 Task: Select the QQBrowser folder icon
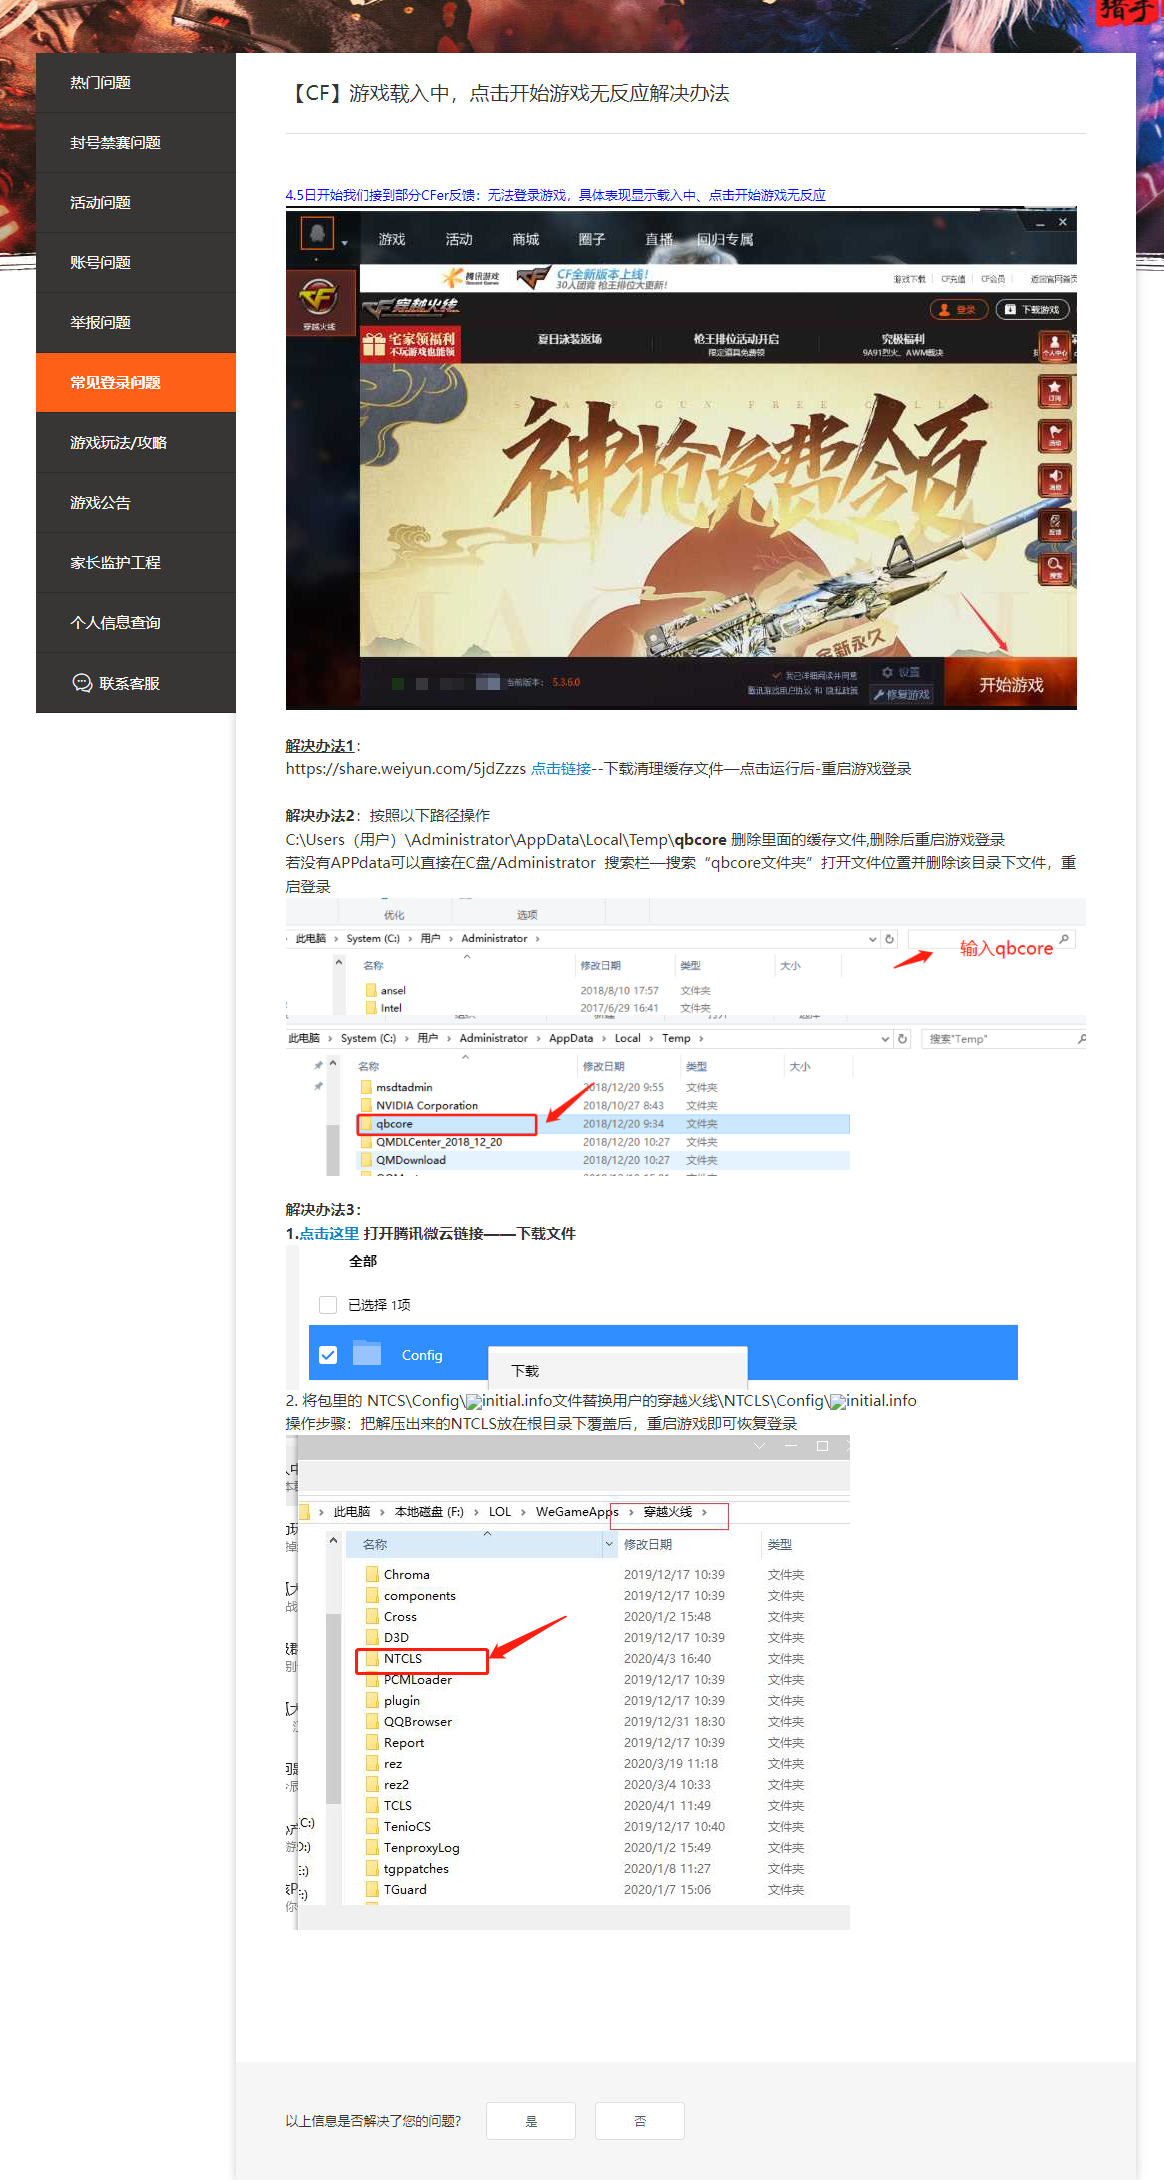(x=372, y=1722)
